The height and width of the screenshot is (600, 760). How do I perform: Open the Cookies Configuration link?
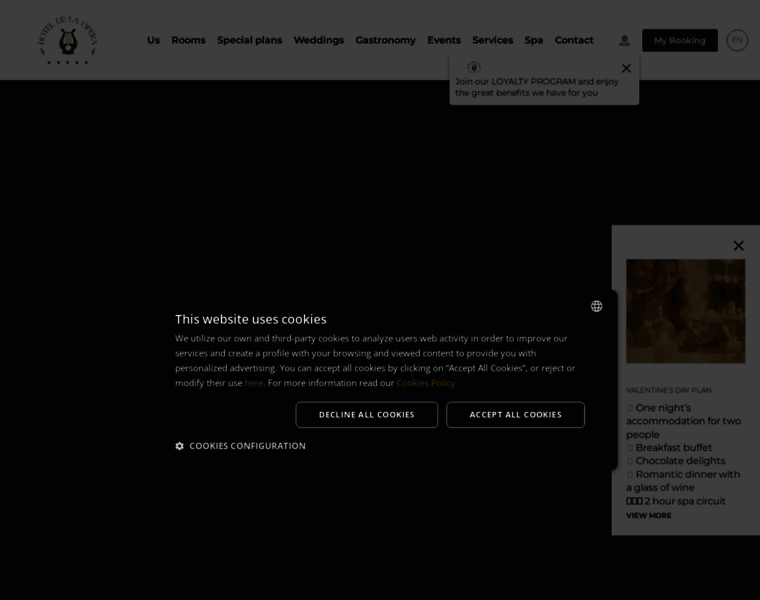pyautogui.click(x=247, y=446)
